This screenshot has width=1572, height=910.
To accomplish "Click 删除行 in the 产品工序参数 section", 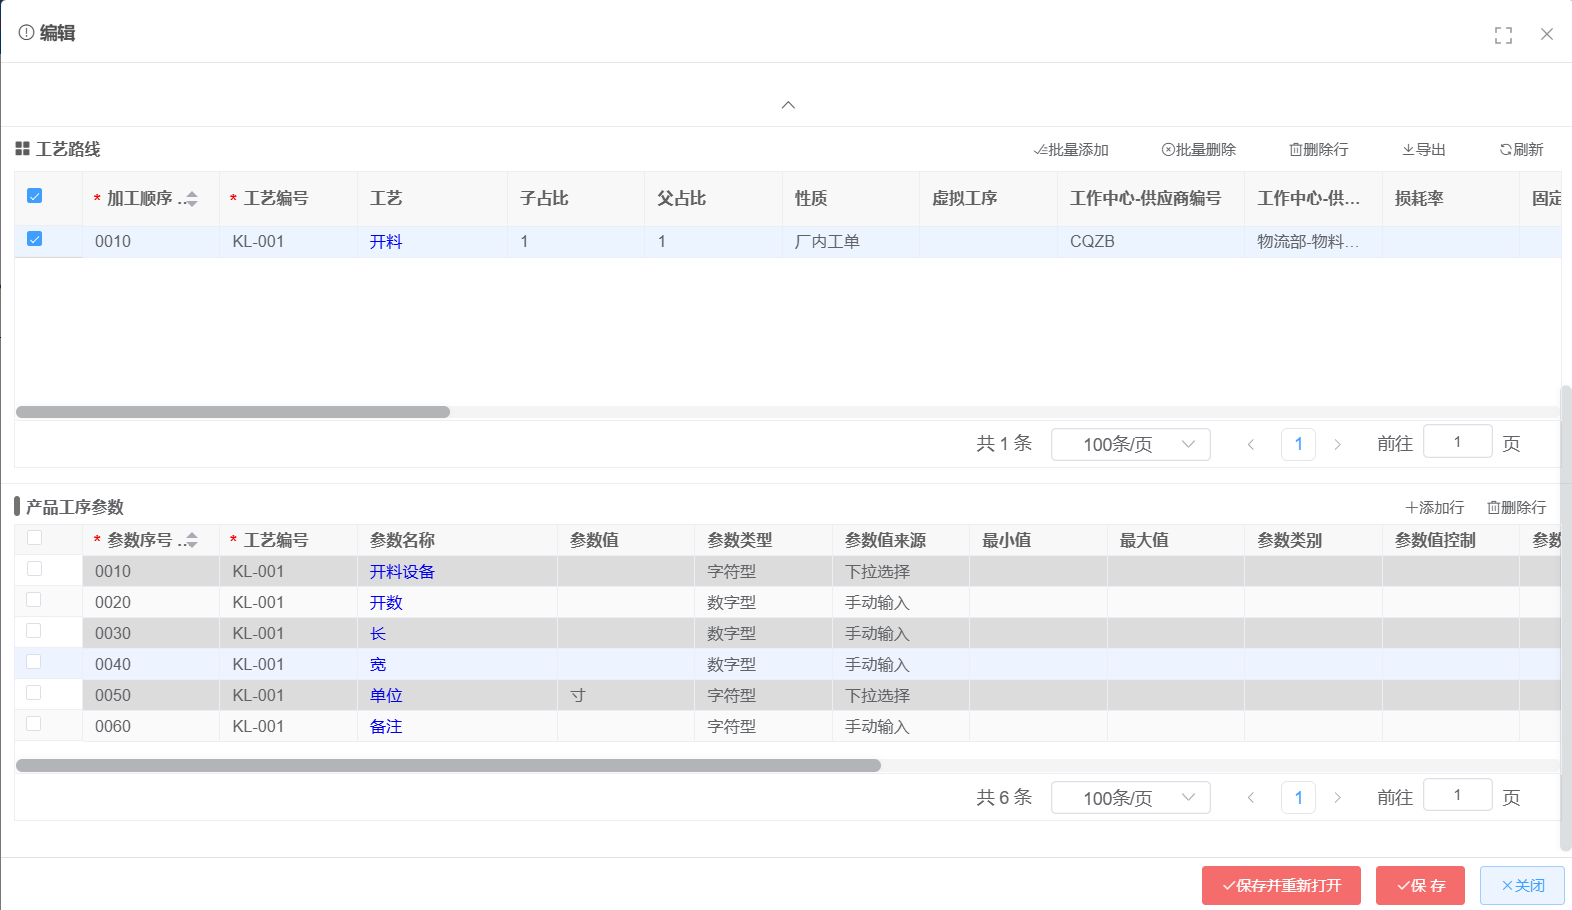I will pos(1516,508).
